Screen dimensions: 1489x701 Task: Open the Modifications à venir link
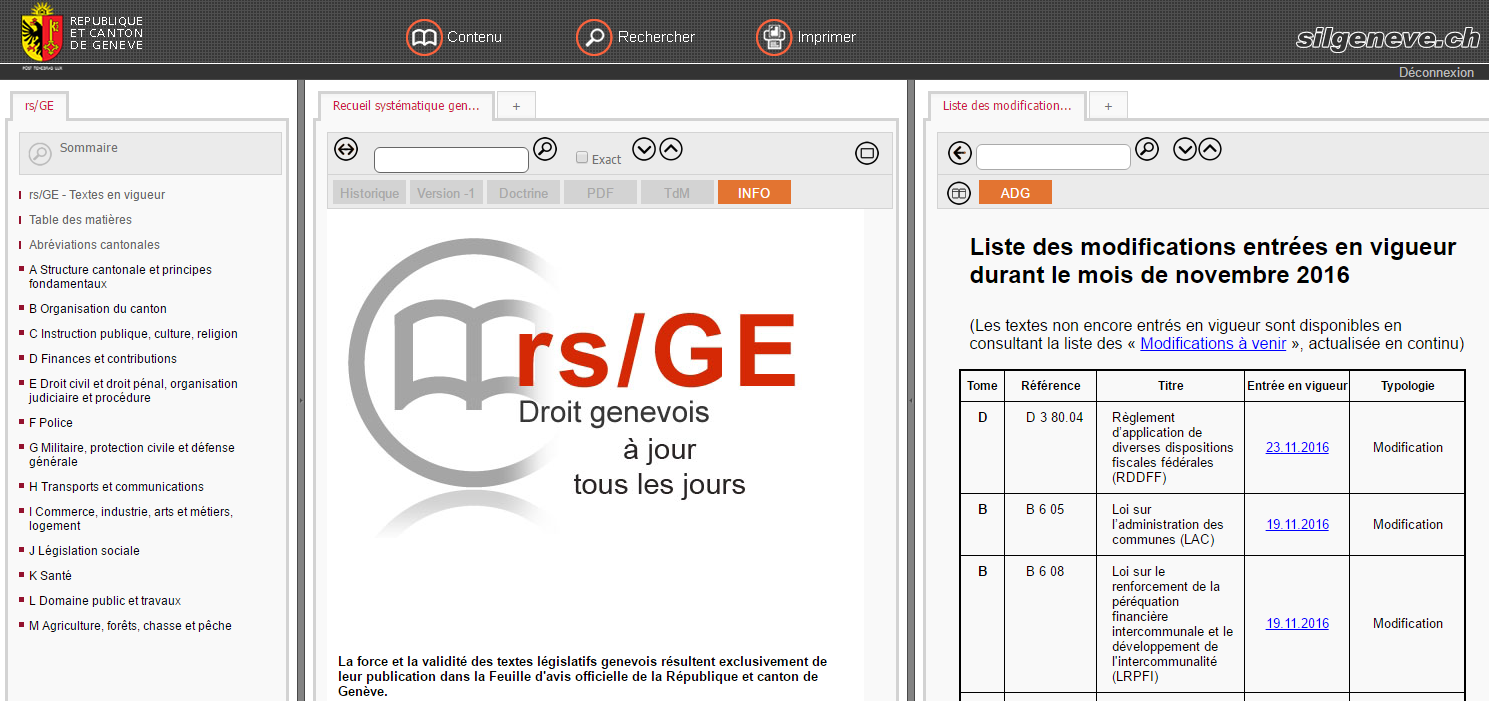[1212, 344]
